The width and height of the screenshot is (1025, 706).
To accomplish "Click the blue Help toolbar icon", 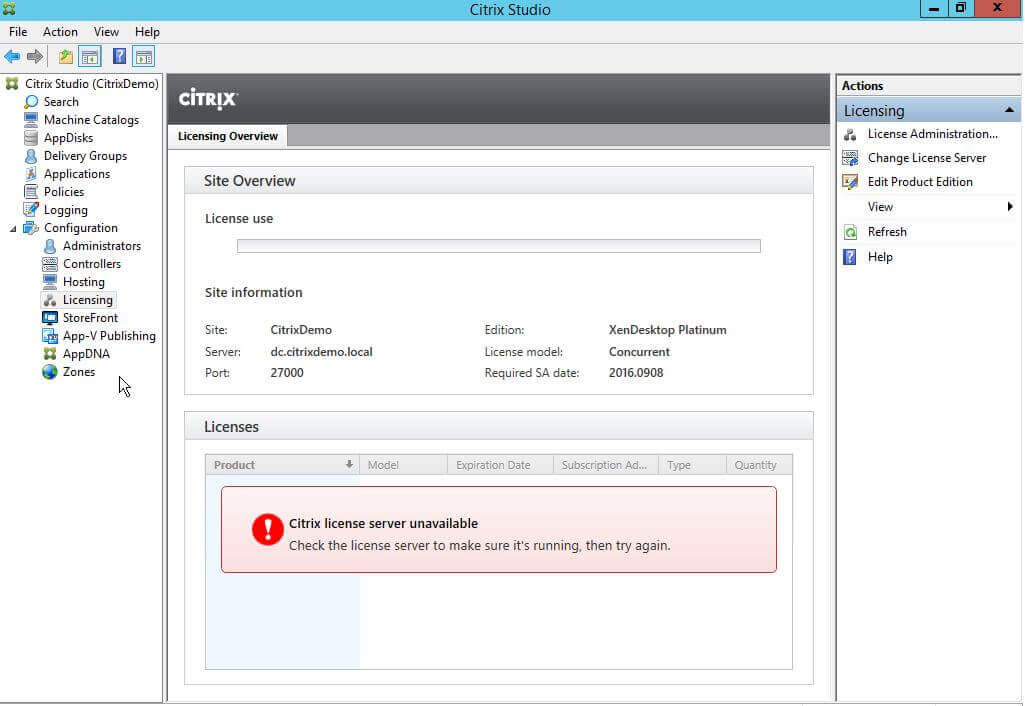I will [x=119, y=56].
